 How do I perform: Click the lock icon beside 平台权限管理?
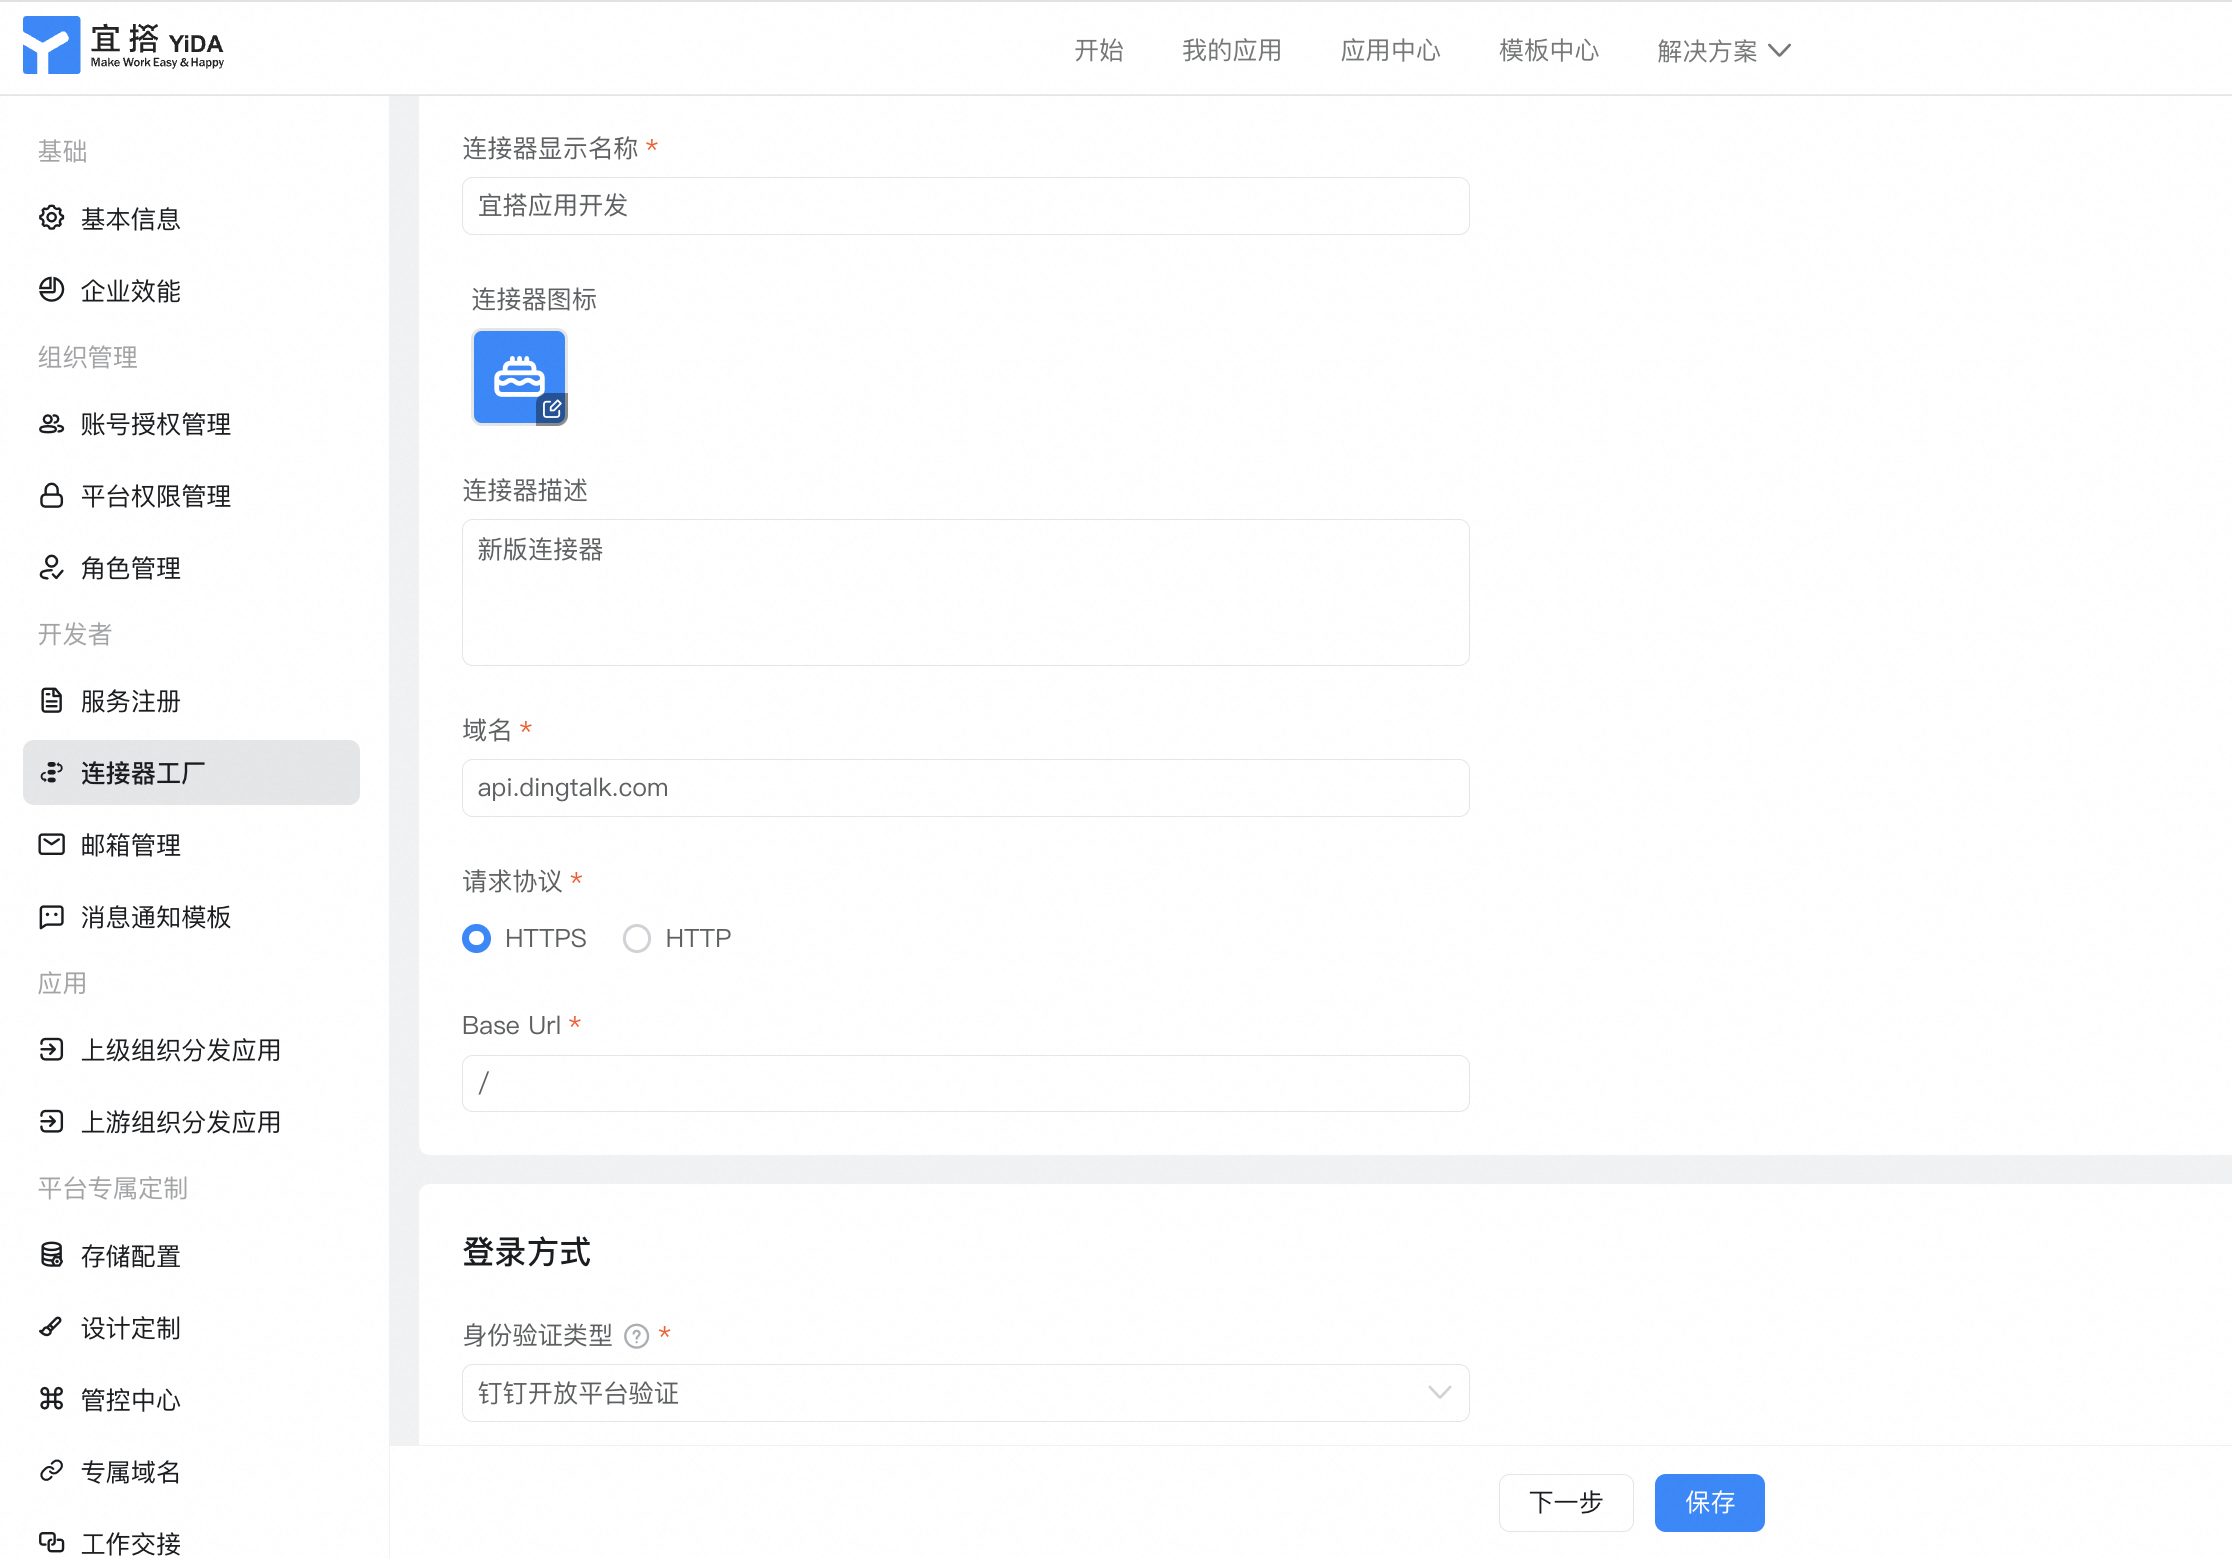point(51,496)
